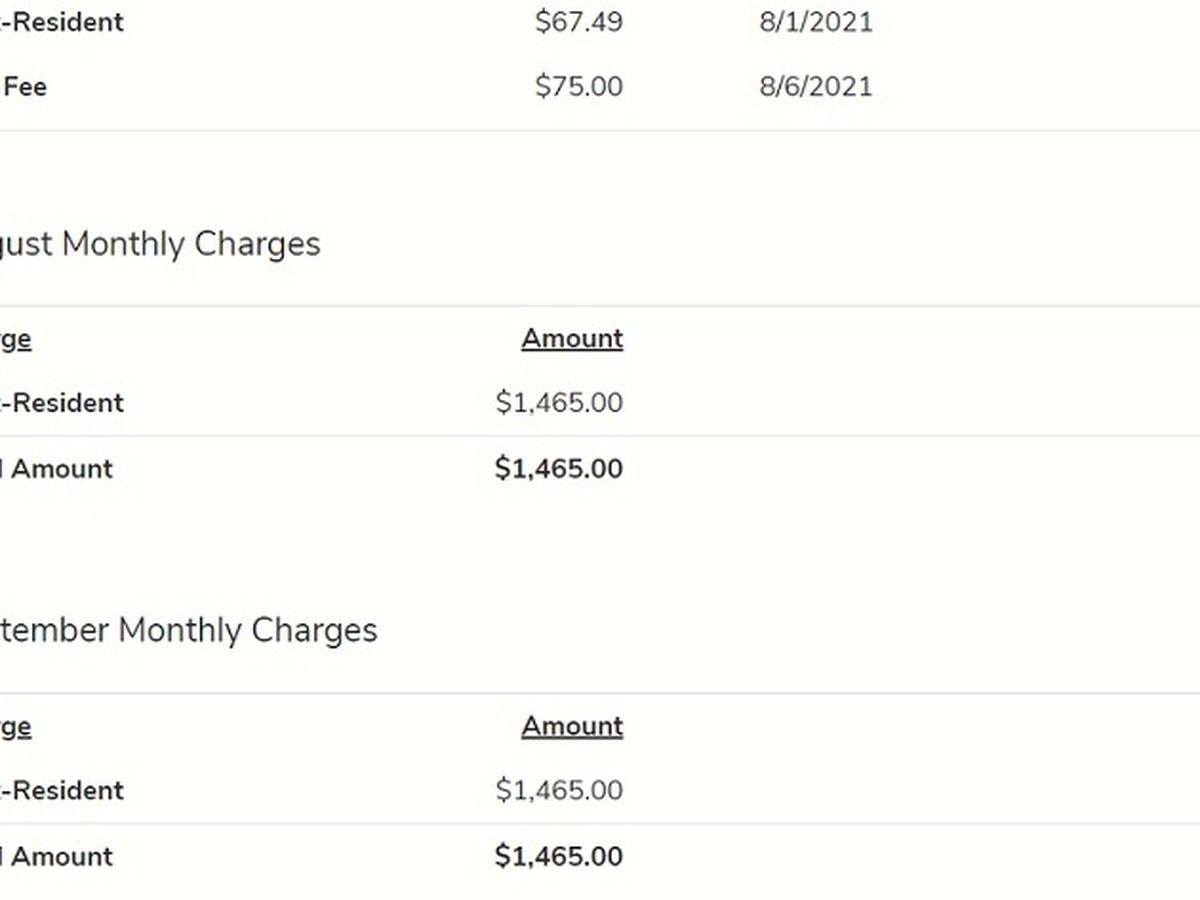The height and width of the screenshot is (900, 1200).
Task: Click the August Monthly Charges heading
Action: point(160,244)
